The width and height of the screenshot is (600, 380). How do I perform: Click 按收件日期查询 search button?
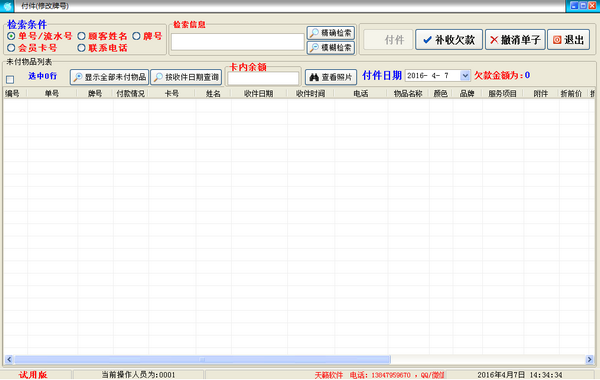(x=186, y=77)
